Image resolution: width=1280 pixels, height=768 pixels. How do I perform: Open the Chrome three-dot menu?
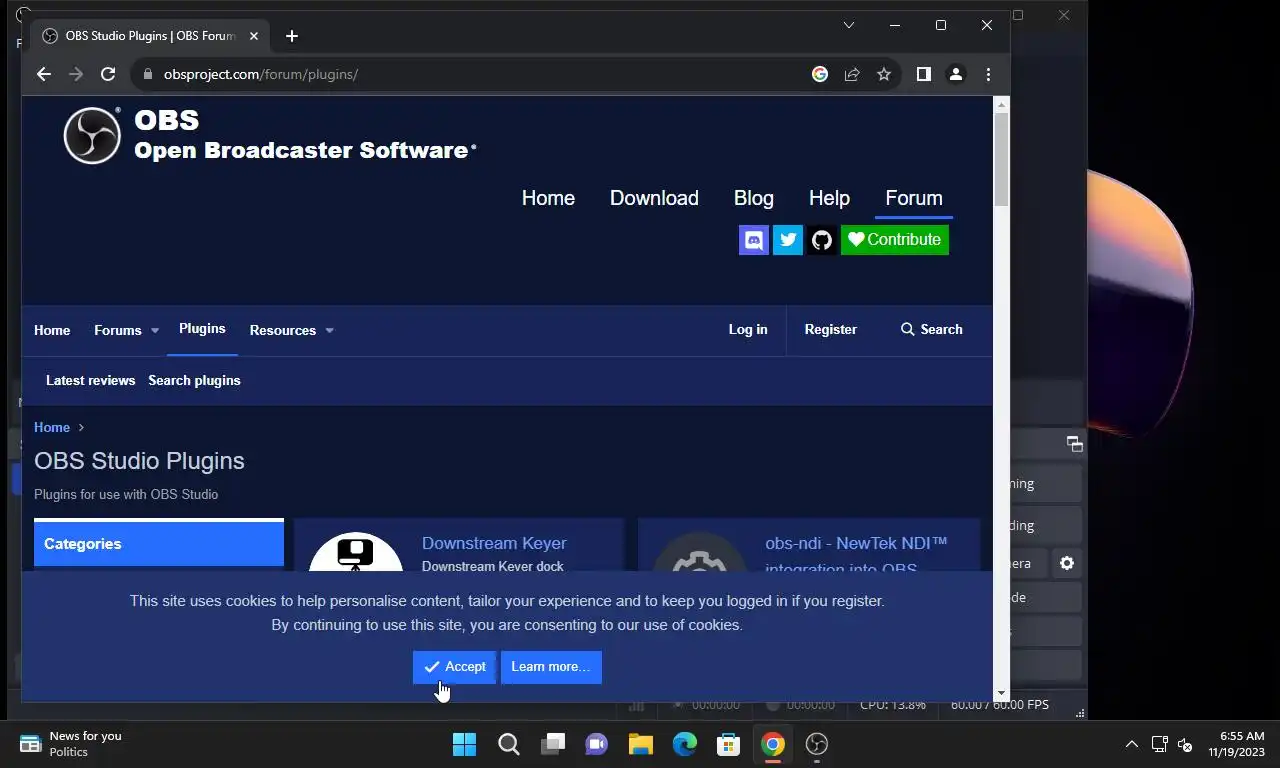click(x=988, y=74)
